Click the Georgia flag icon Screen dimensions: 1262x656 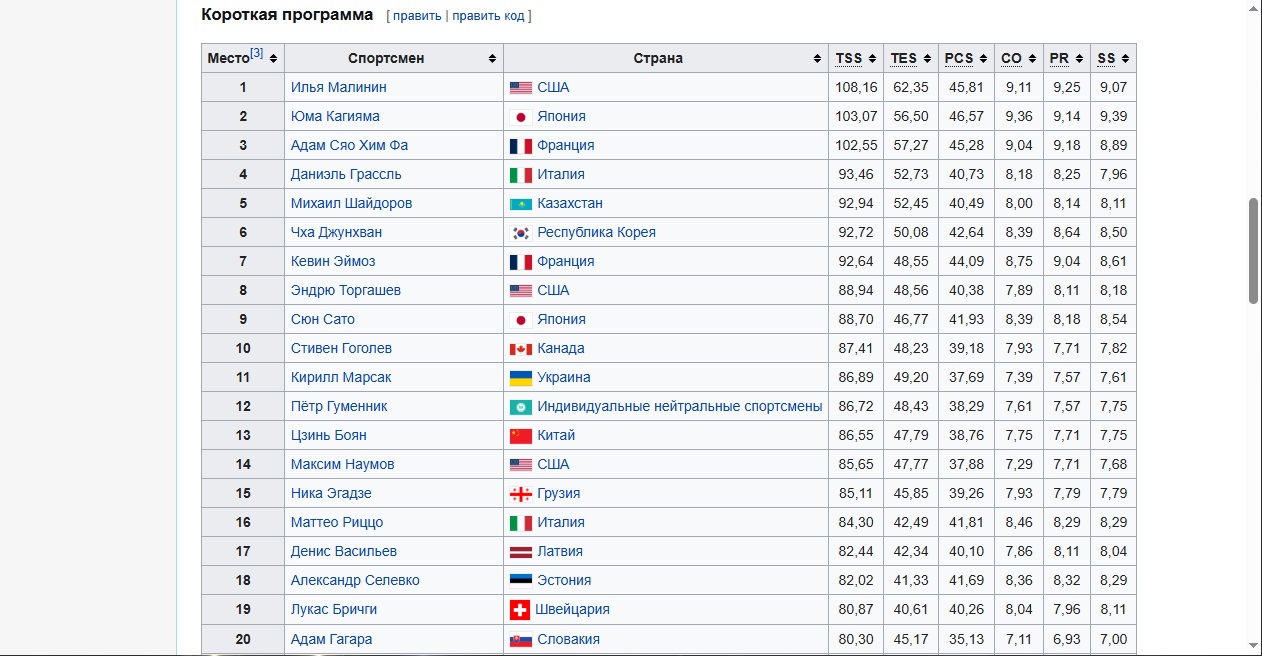pyautogui.click(x=520, y=494)
